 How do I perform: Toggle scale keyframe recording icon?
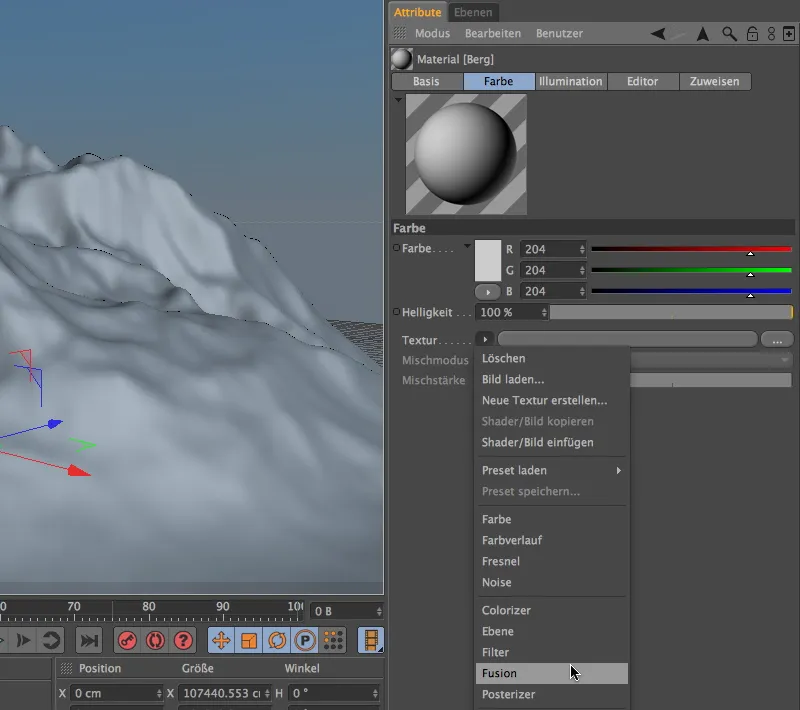(x=250, y=641)
